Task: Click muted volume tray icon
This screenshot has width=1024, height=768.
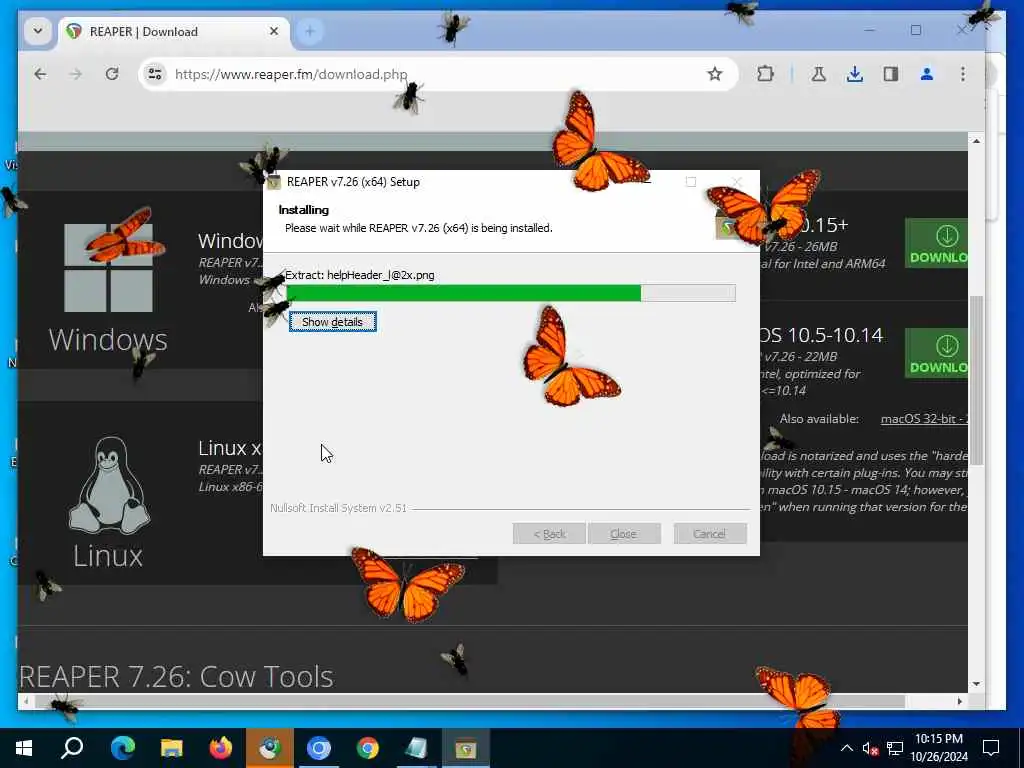Action: pos(870,748)
